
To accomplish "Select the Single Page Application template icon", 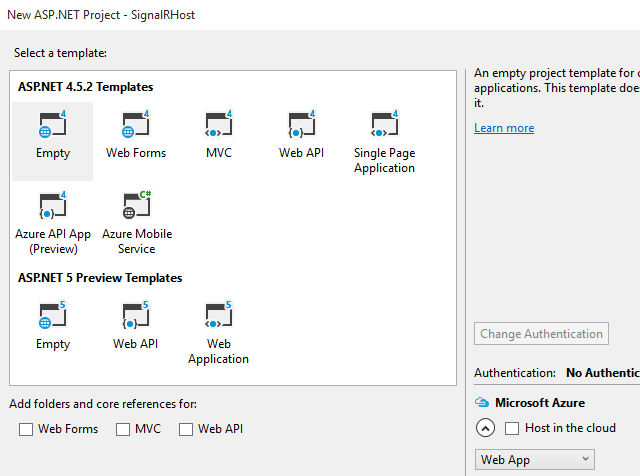I will click(x=384, y=124).
